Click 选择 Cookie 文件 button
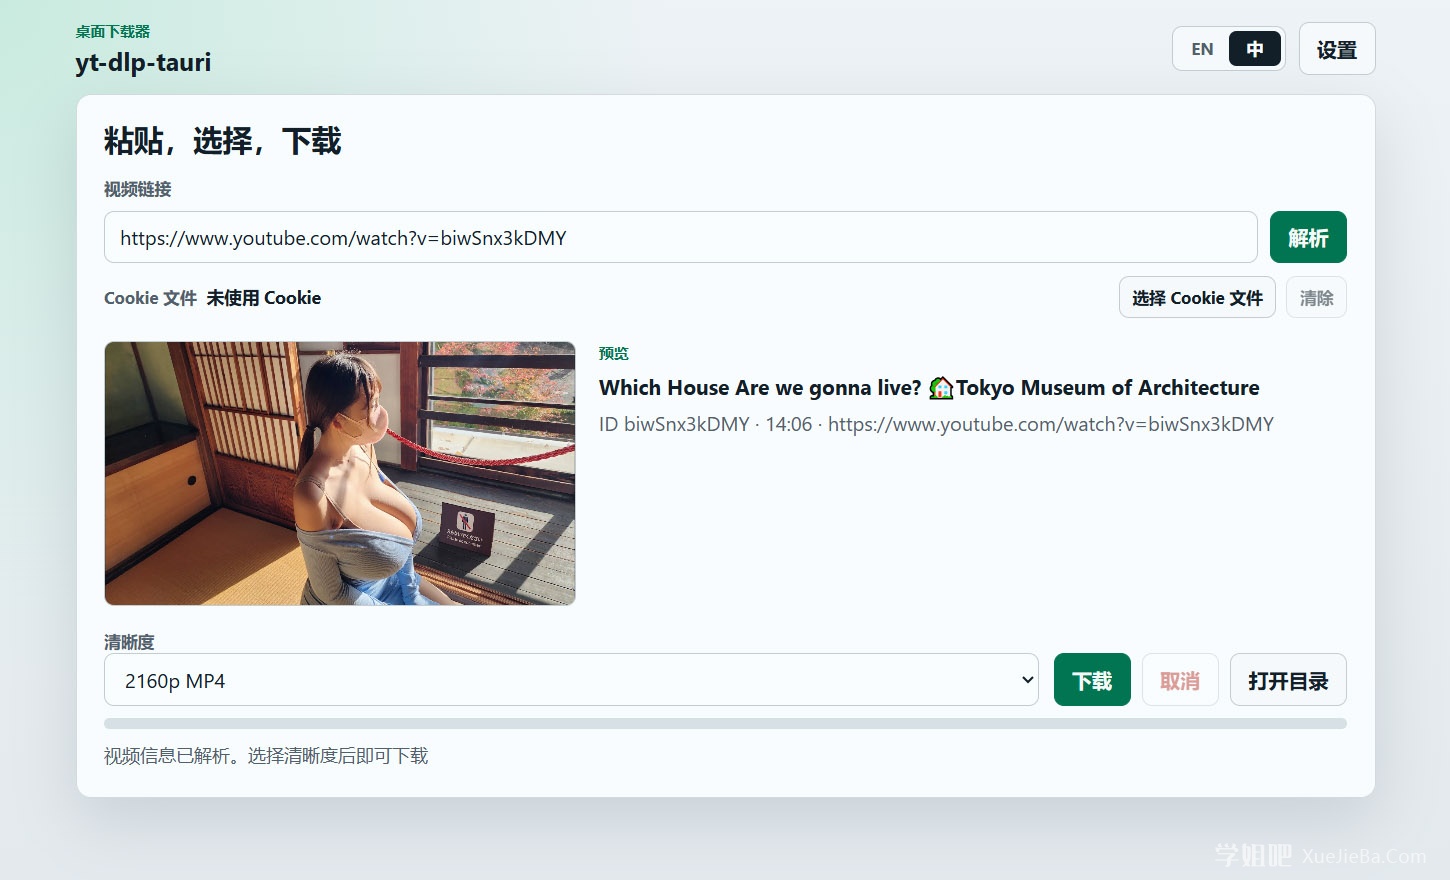This screenshot has width=1450, height=880. point(1197,297)
